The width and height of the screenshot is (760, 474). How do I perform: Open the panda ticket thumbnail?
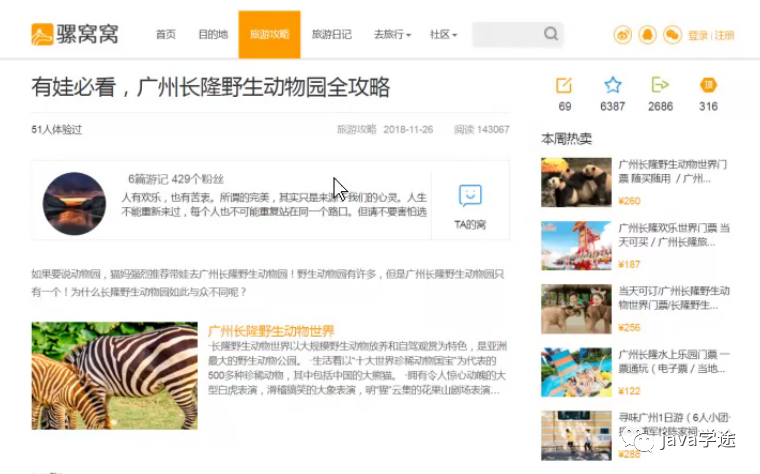[x=576, y=182]
